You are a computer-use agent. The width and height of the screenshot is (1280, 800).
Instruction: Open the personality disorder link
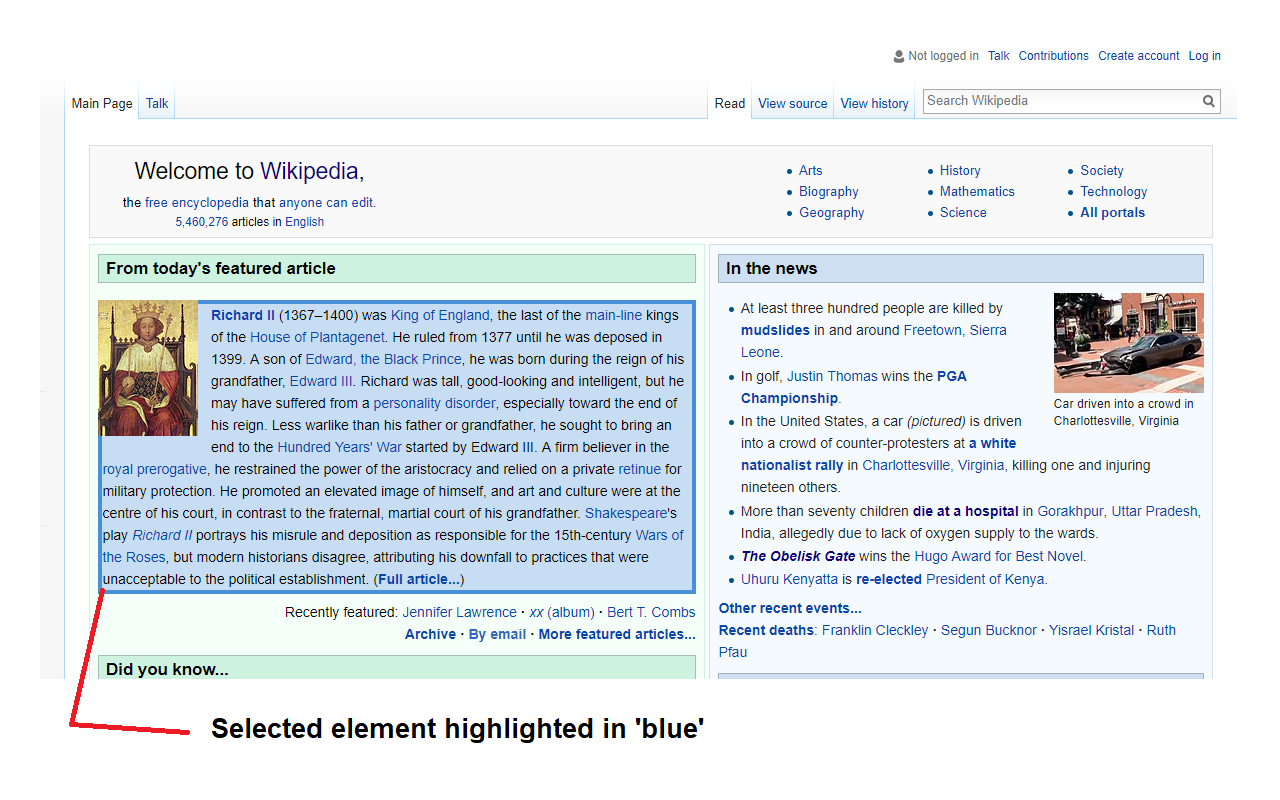click(x=434, y=403)
